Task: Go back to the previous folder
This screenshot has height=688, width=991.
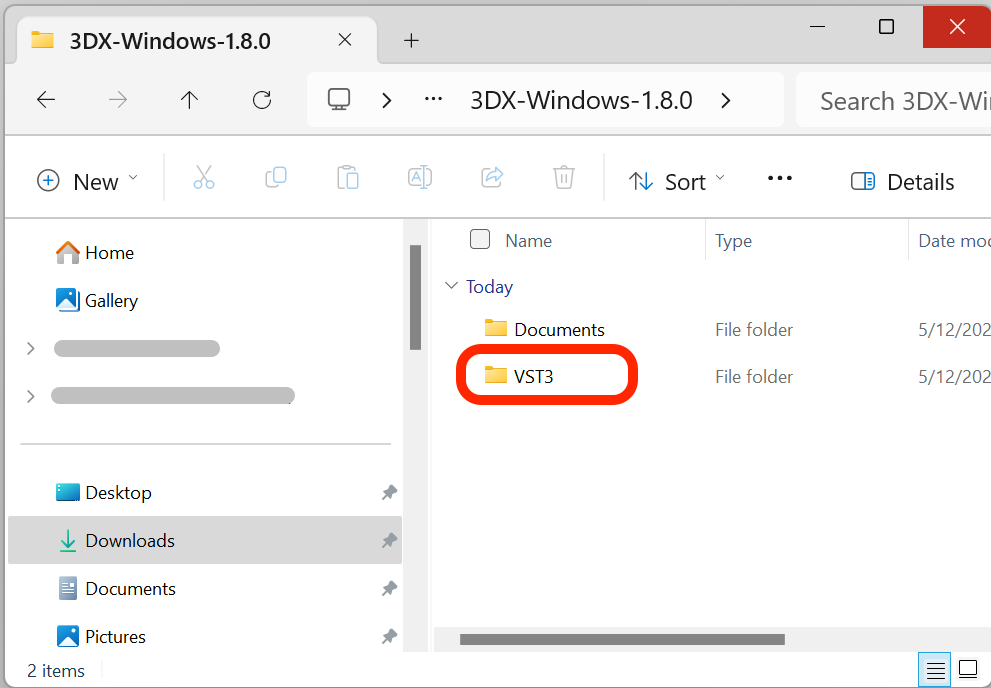Action: pos(46,100)
